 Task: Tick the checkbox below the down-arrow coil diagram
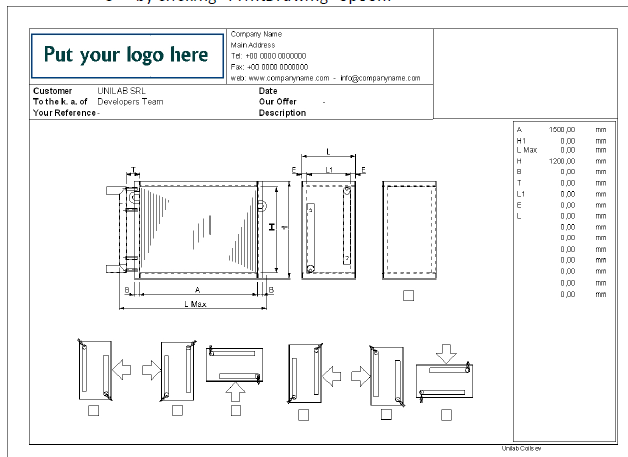pyautogui.click(x=446, y=413)
